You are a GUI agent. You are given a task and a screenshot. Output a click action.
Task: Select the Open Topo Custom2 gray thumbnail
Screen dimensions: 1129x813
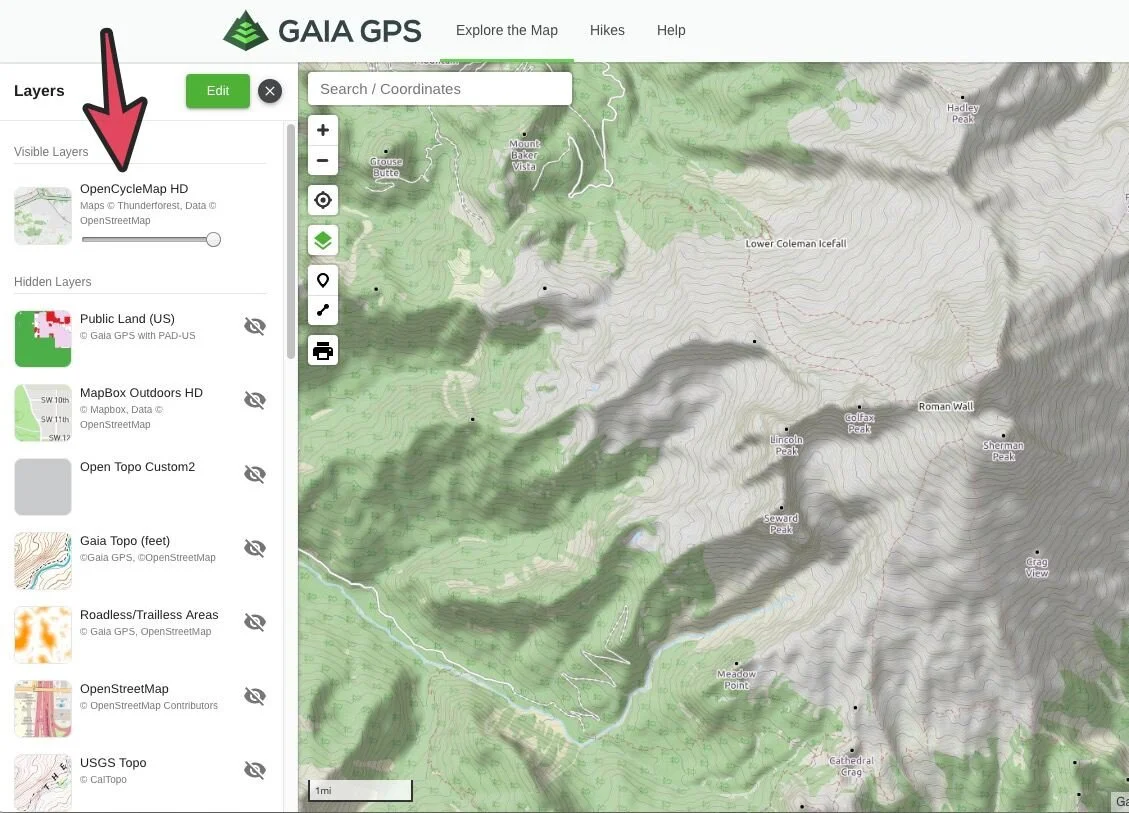43,487
